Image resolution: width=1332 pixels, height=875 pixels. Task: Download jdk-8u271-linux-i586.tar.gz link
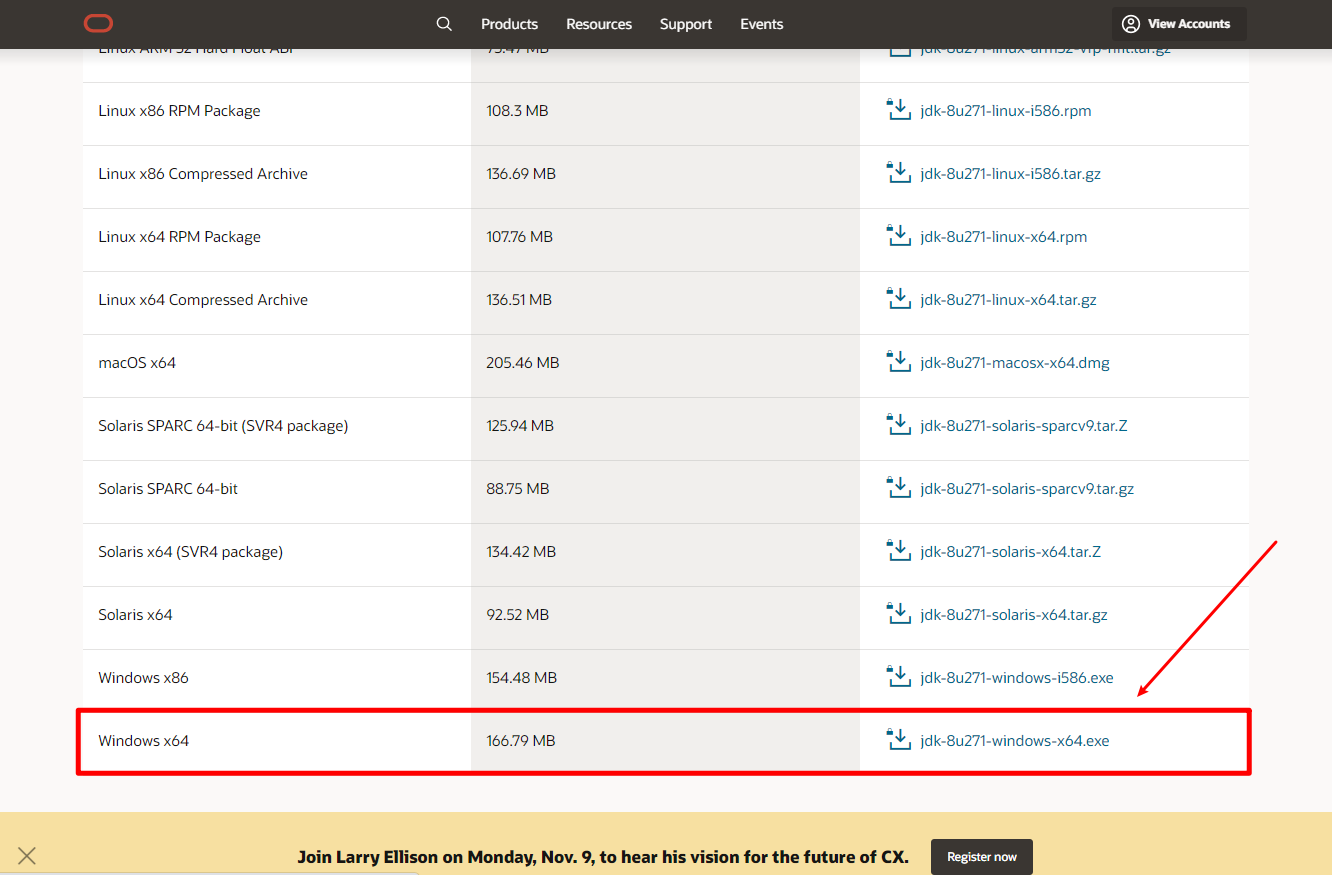click(1011, 174)
